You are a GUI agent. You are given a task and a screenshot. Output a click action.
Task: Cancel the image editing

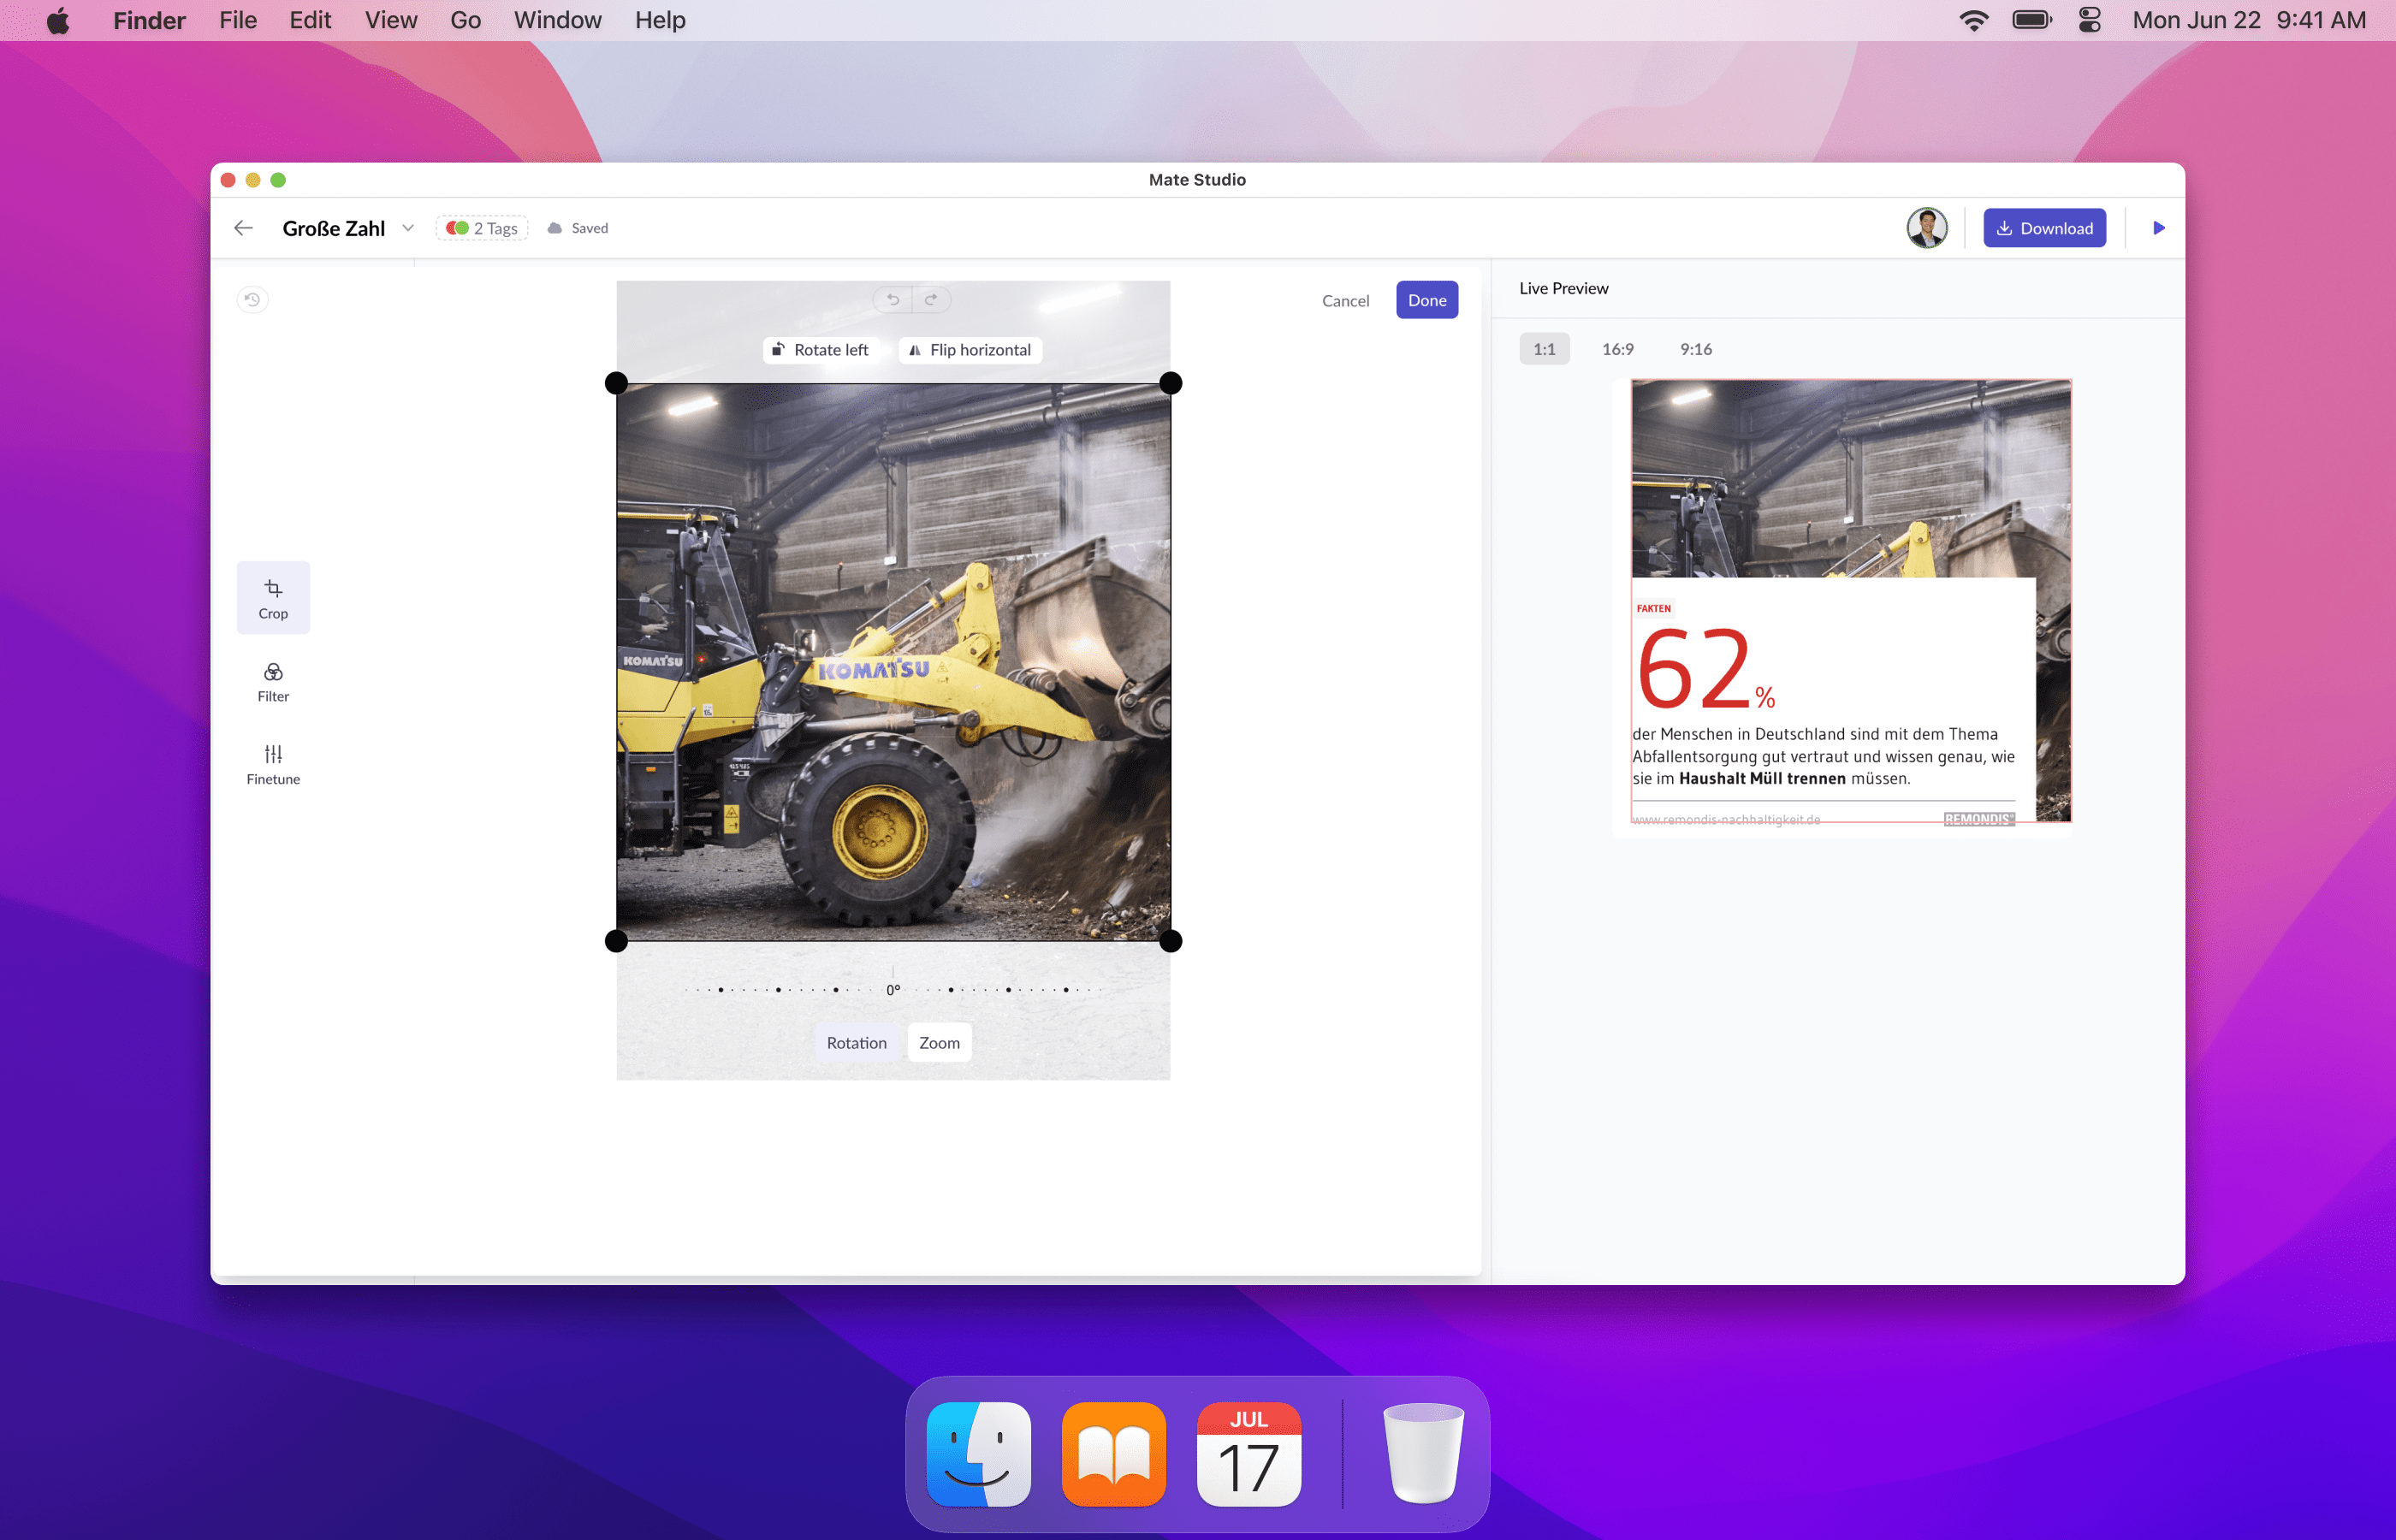1345,300
